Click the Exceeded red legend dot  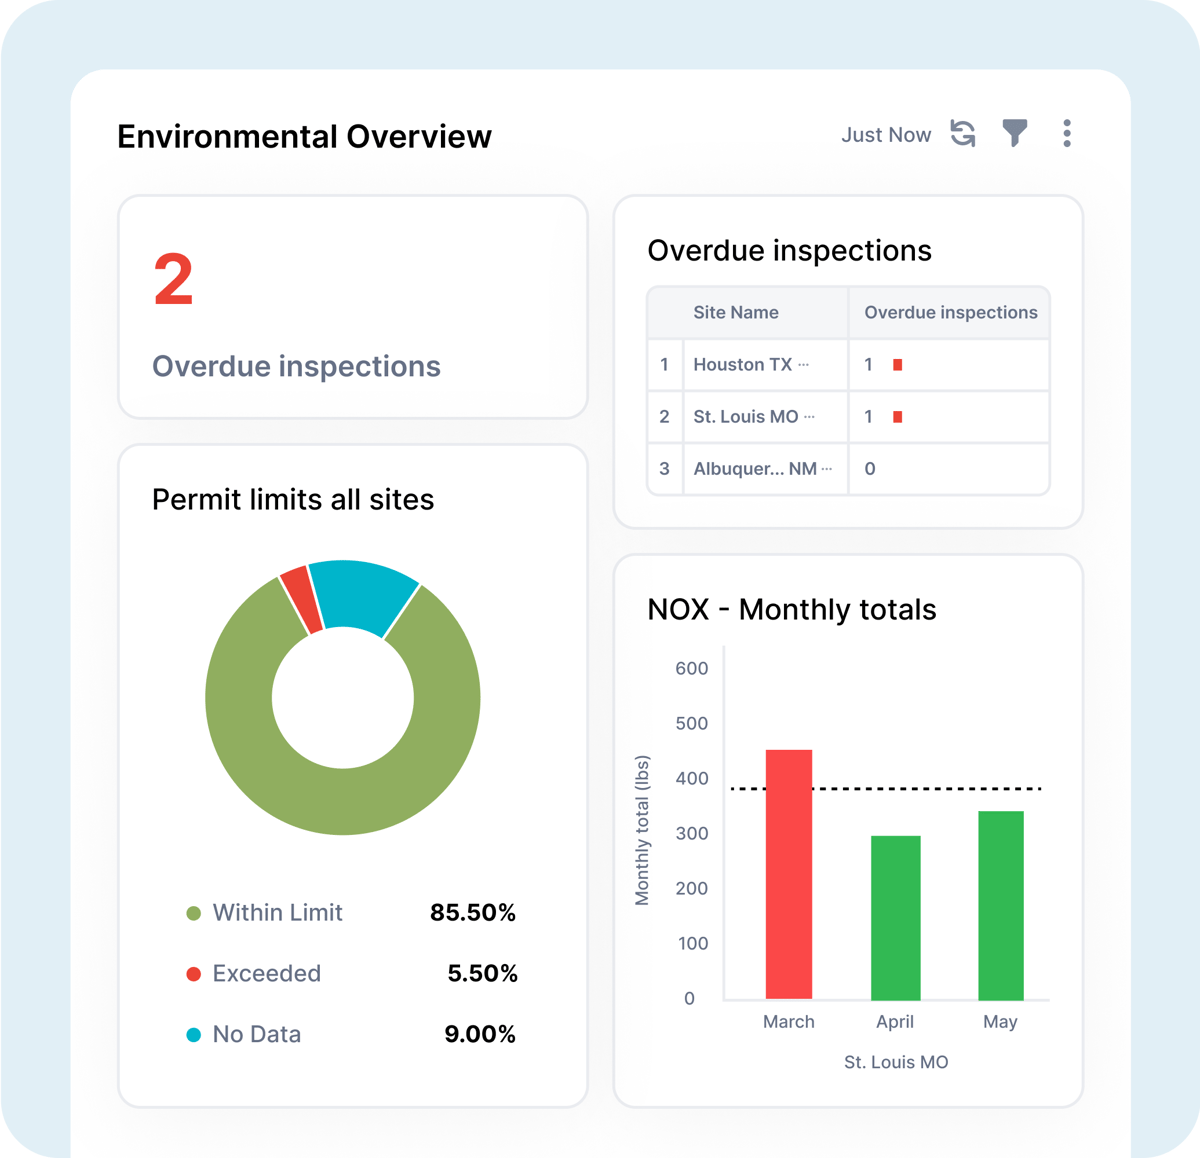click(x=193, y=973)
